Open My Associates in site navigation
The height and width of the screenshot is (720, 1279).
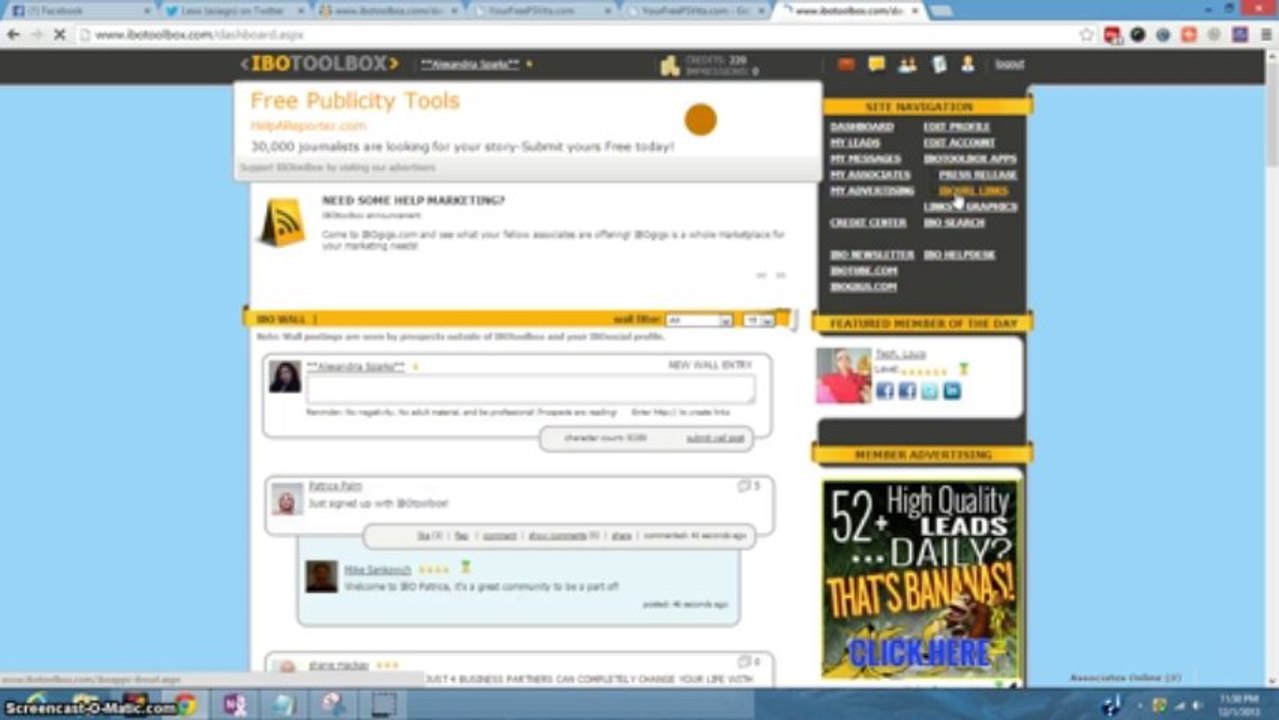[870, 175]
